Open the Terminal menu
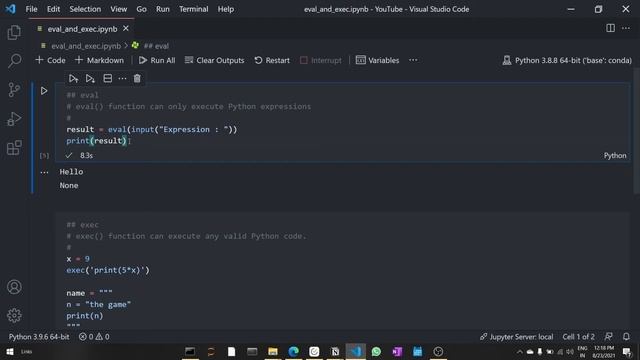 193,9
